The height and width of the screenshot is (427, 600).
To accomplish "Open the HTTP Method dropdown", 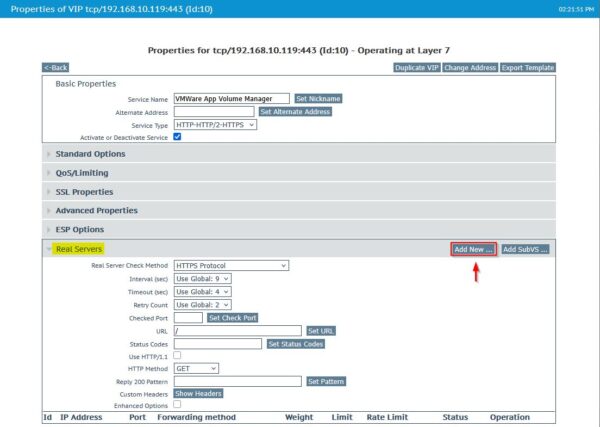I will (196, 368).
